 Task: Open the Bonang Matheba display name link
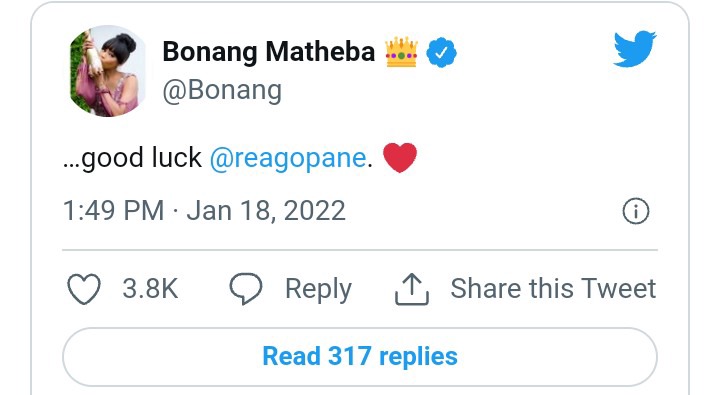[x=269, y=51]
